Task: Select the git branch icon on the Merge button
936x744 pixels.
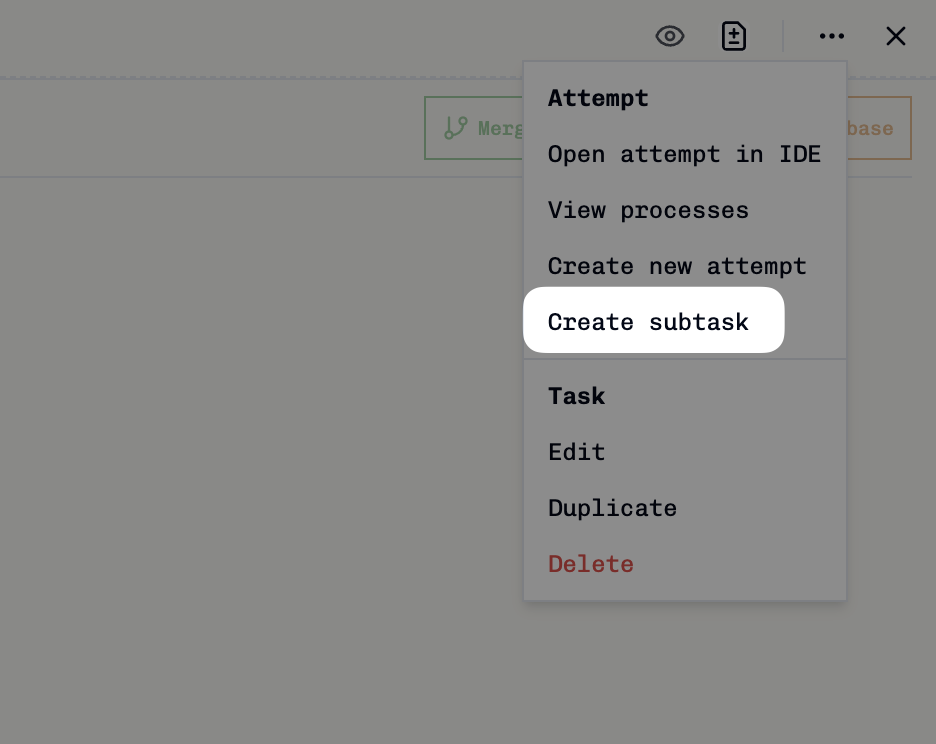Action: point(458,128)
